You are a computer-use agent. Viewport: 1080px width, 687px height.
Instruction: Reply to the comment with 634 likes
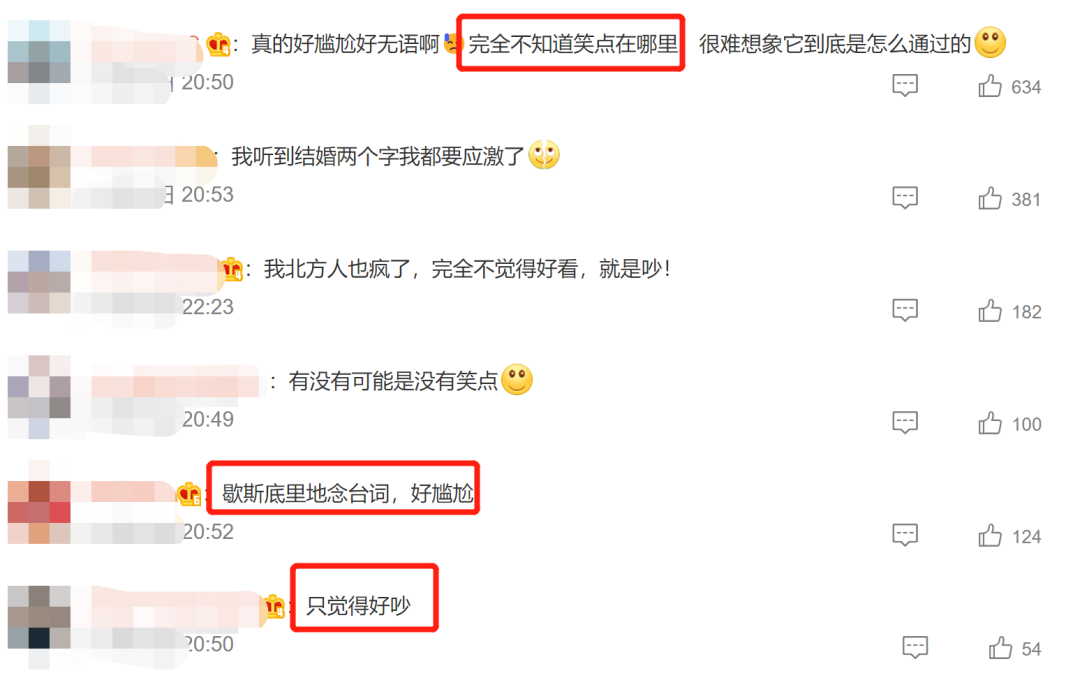905,85
